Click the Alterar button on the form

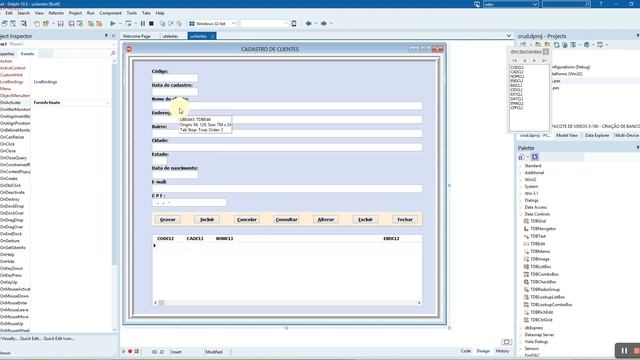click(326, 220)
